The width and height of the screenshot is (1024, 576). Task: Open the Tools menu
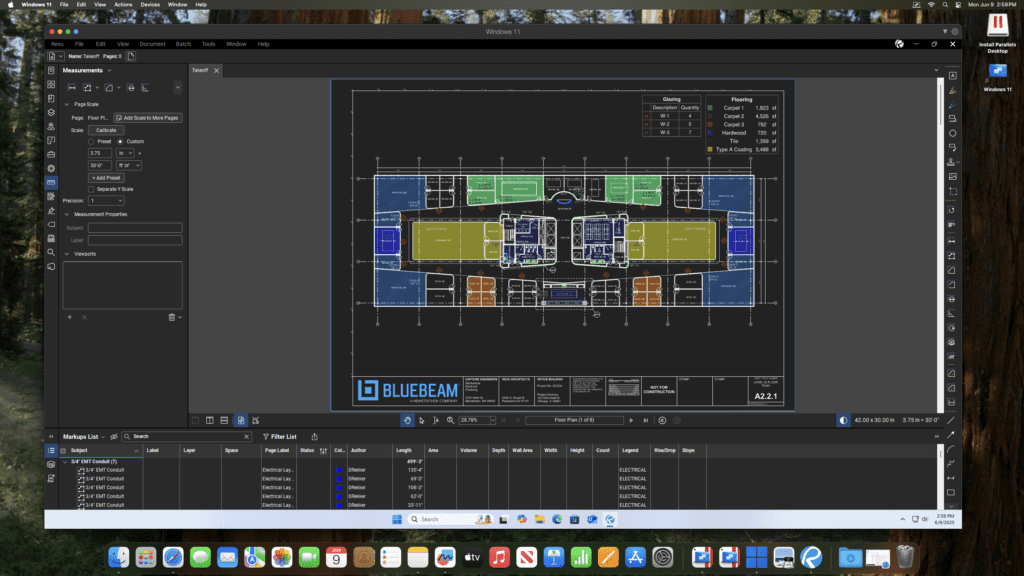(208, 43)
